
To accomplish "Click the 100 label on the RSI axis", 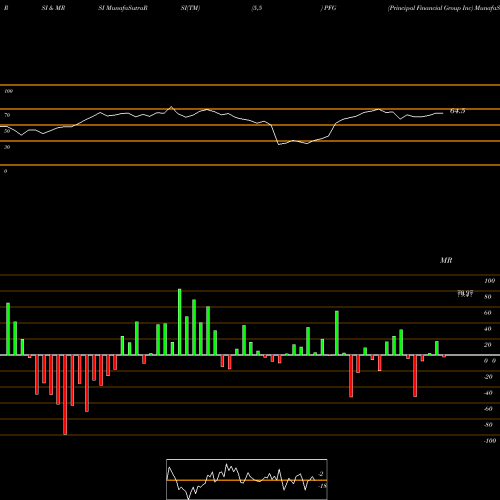I will [8, 91].
